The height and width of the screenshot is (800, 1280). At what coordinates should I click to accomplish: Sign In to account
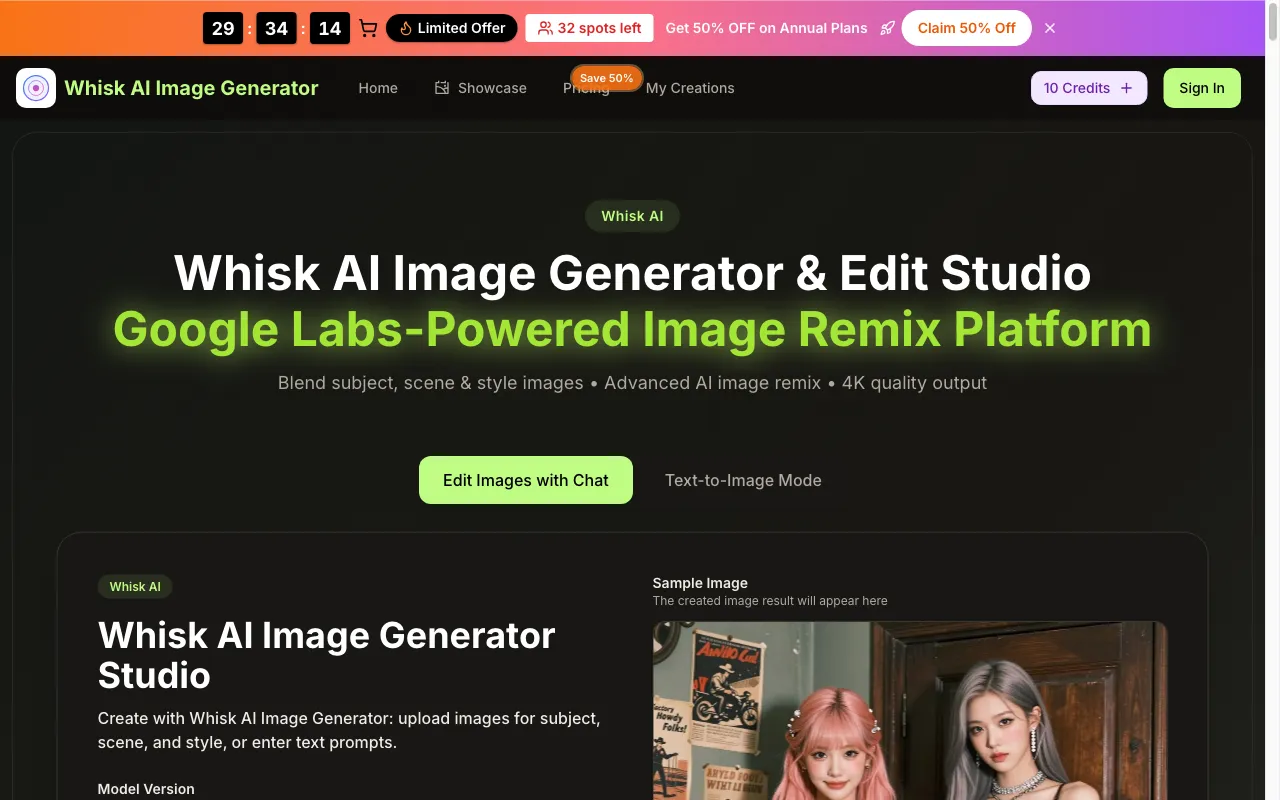click(x=1202, y=88)
